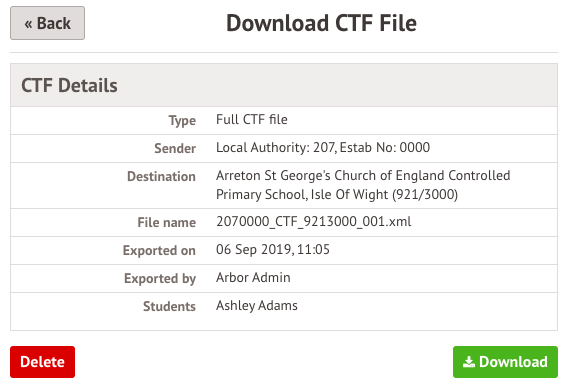This screenshot has height=390, width=567.
Task: Click the CTF Details section header
Action: pos(69,85)
